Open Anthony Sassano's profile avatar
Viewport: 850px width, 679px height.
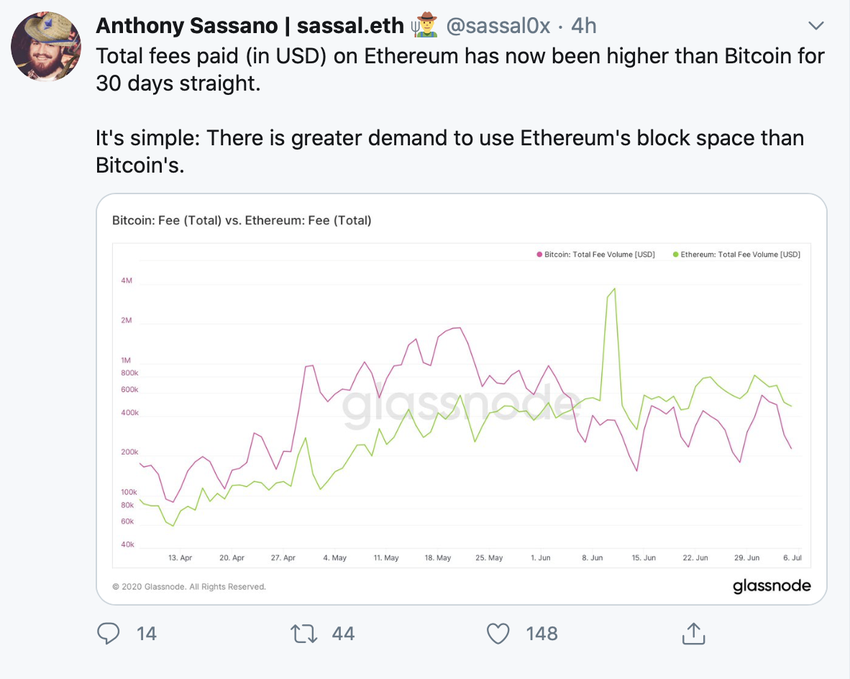46,47
